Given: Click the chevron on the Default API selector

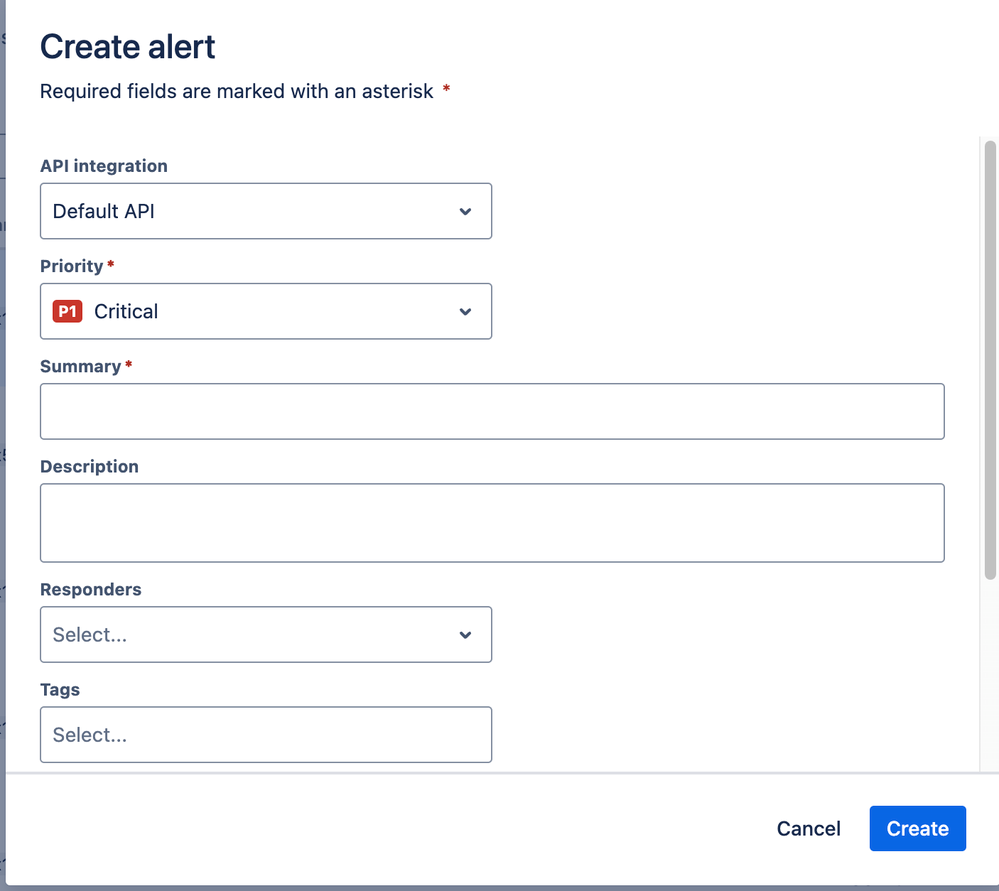Looking at the screenshot, I should 465,211.
